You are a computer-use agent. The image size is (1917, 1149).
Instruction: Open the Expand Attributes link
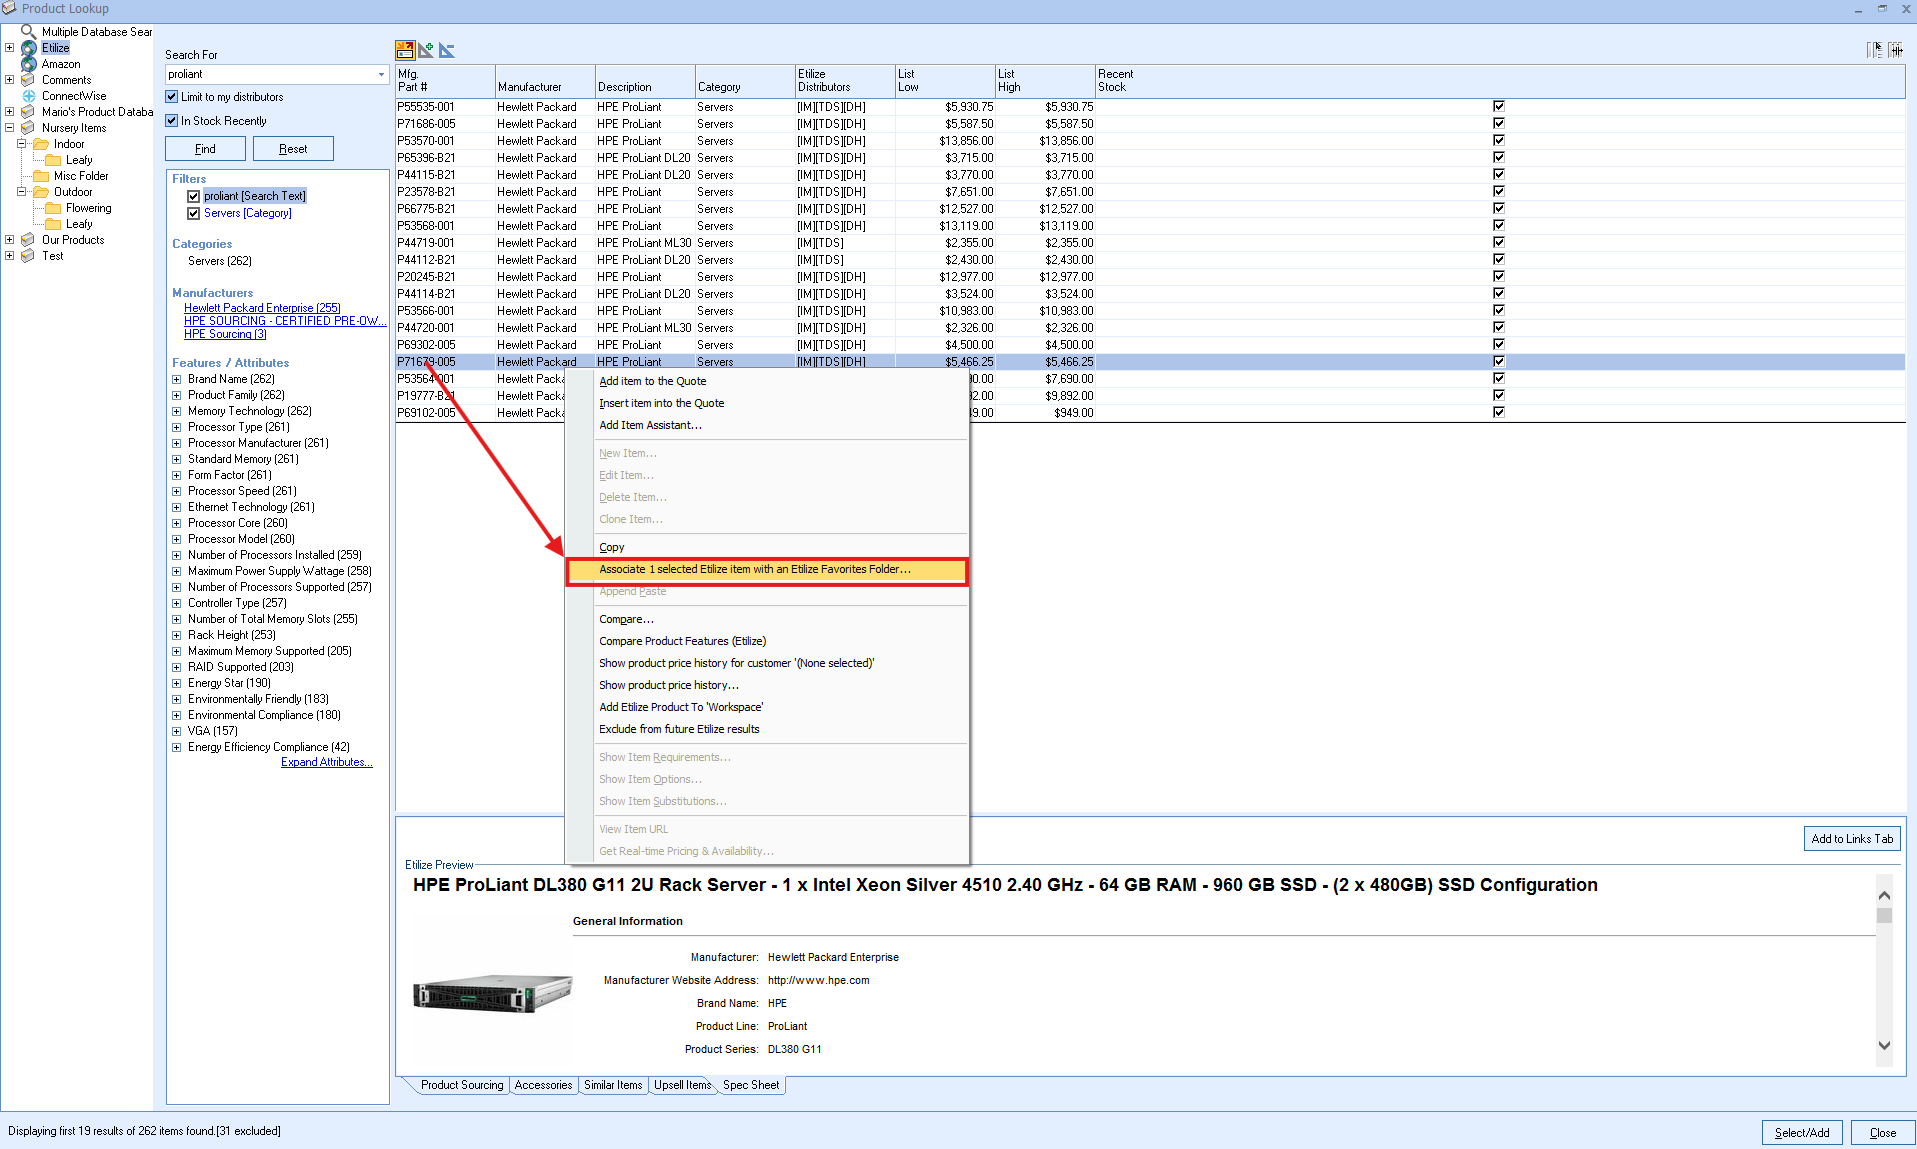326,762
